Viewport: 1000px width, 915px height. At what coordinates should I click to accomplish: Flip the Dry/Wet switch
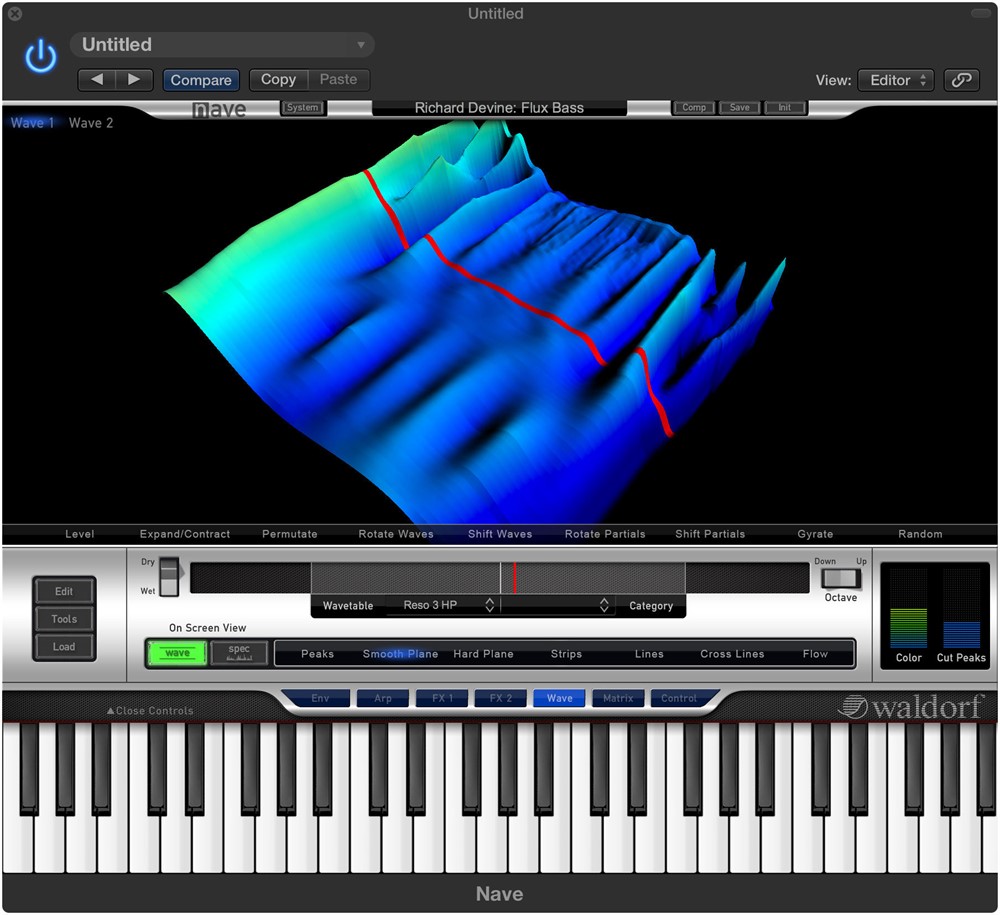click(169, 576)
